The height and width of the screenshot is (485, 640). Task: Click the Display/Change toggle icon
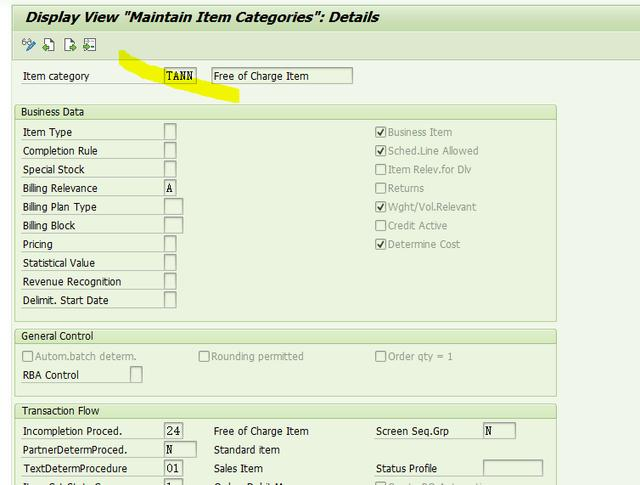[28, 45]
